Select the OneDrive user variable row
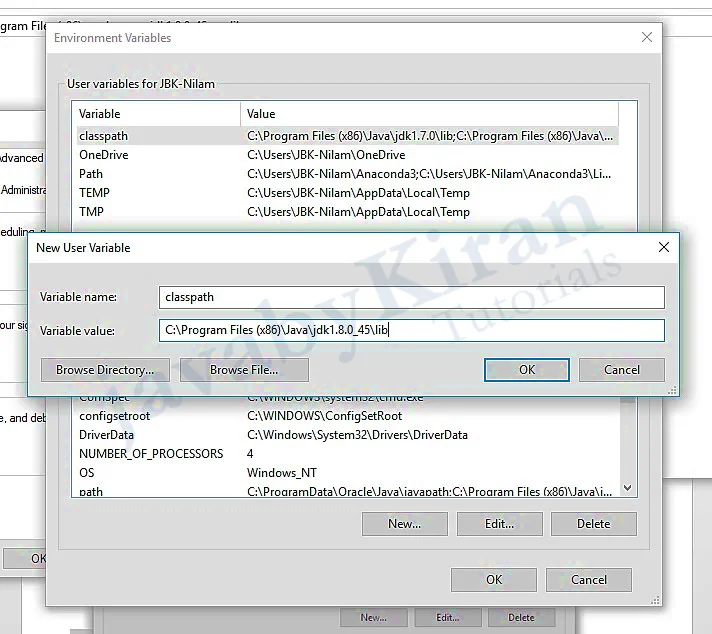The width and height of the screenshot is (712, 634). [x=347, y=155]
